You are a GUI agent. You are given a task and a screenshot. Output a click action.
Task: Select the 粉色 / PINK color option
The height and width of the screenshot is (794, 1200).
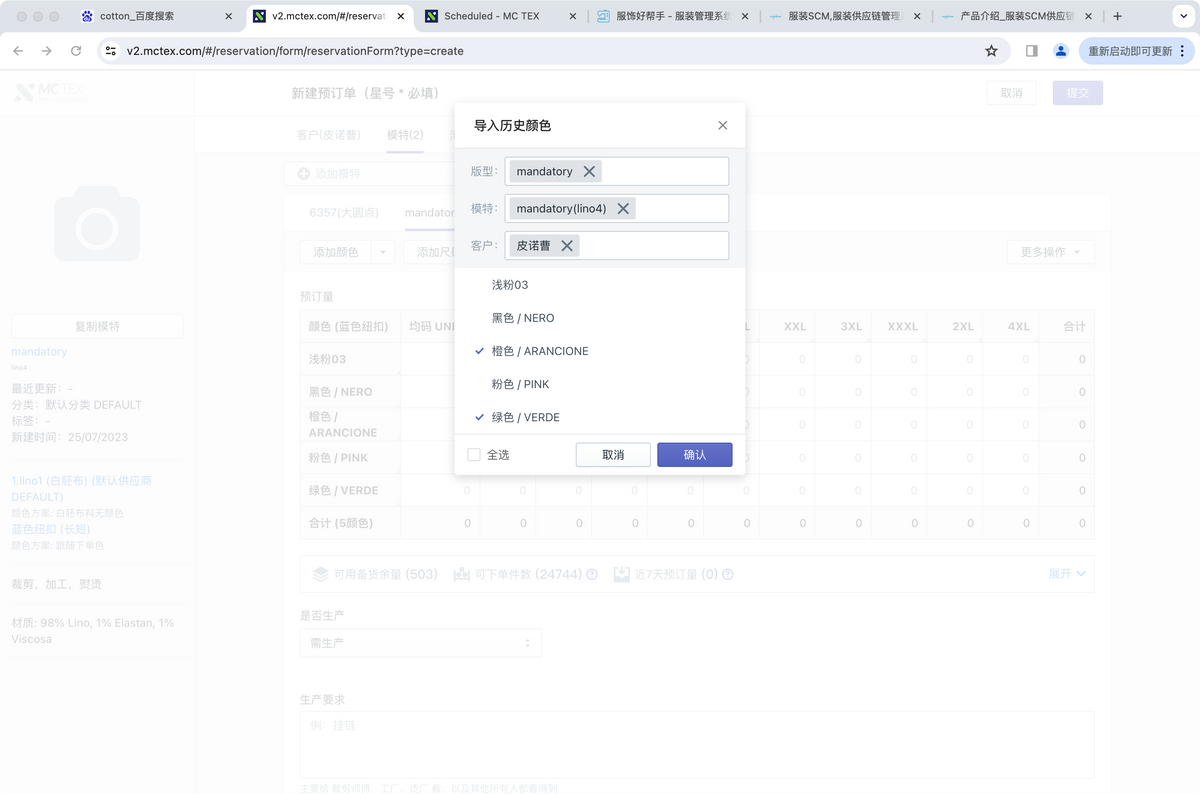(x=600, y=384)
